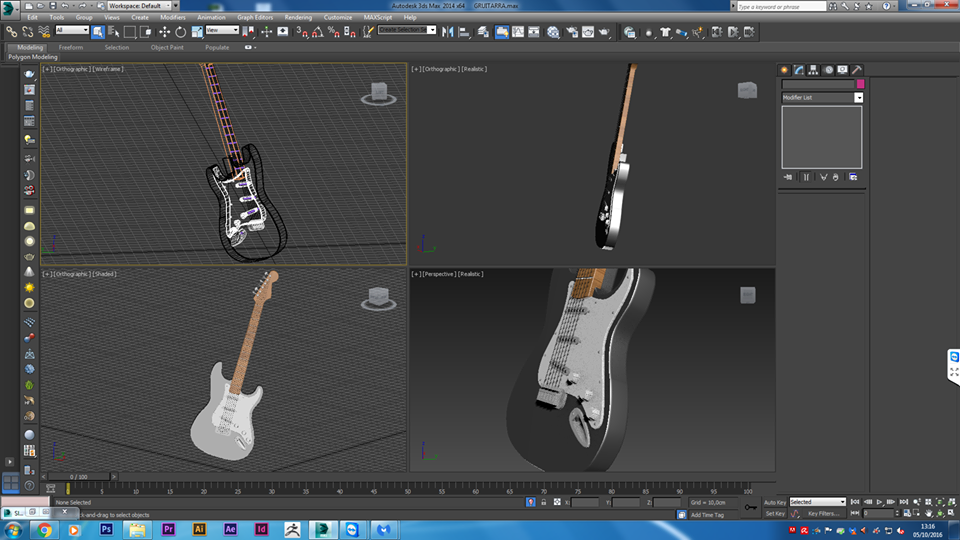Click the Select by Name icon
Screen dimensions: 960x540
tap(112, 32)
